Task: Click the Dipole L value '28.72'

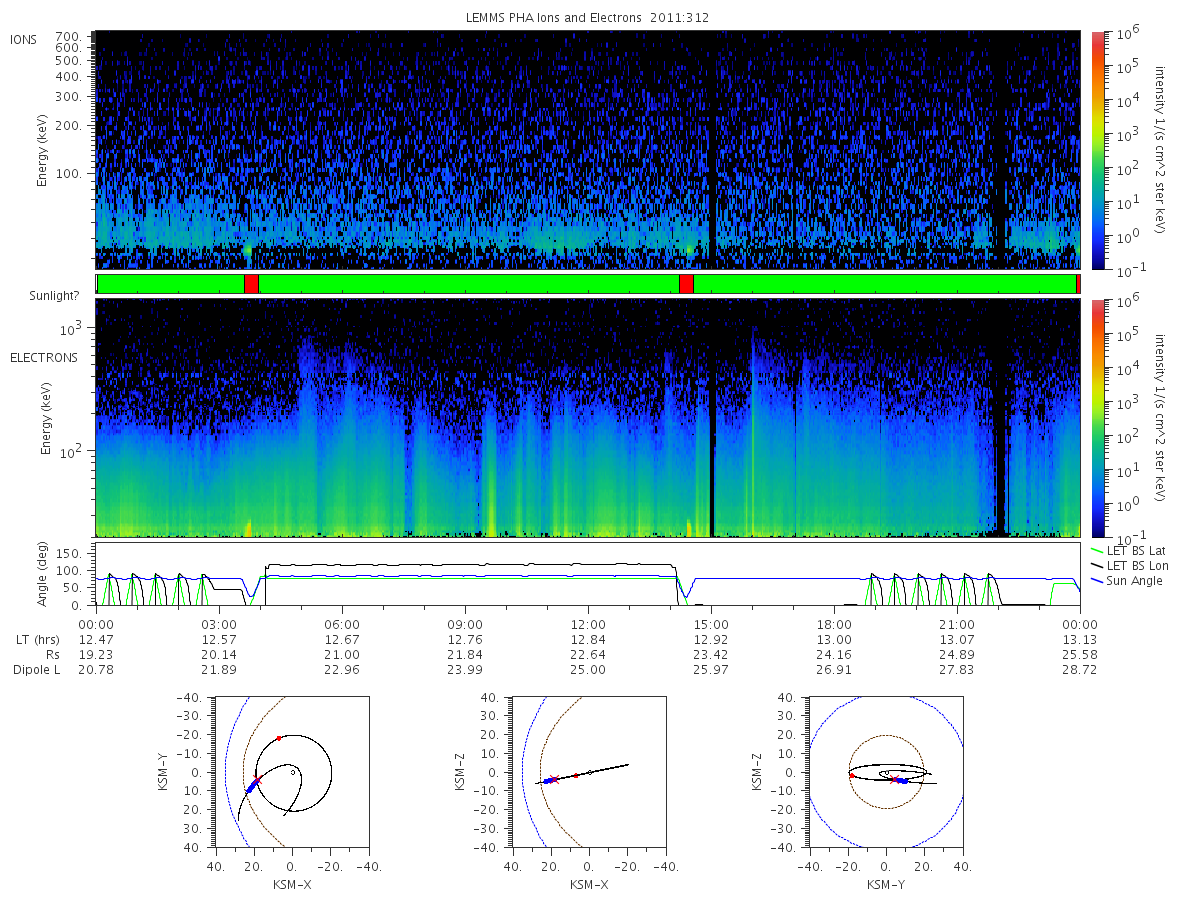Action: coord(1080,669)
